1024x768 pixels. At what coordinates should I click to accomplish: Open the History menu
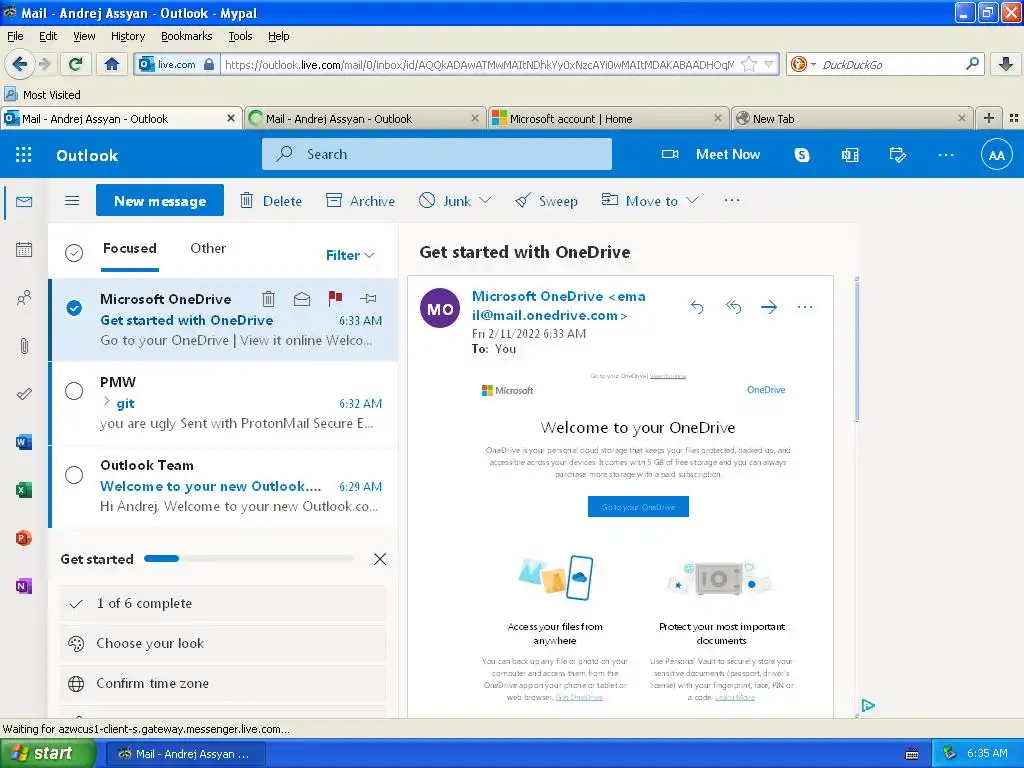click(x=128, y=36)
